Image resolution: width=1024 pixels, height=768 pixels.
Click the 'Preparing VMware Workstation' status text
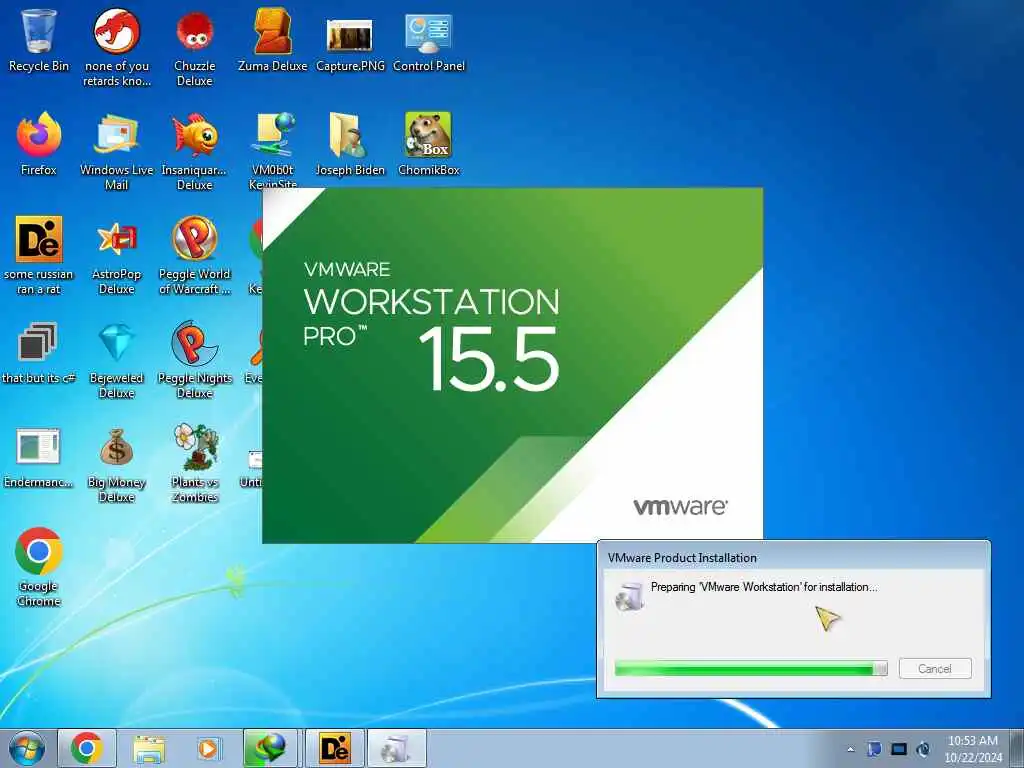(764, 587)
